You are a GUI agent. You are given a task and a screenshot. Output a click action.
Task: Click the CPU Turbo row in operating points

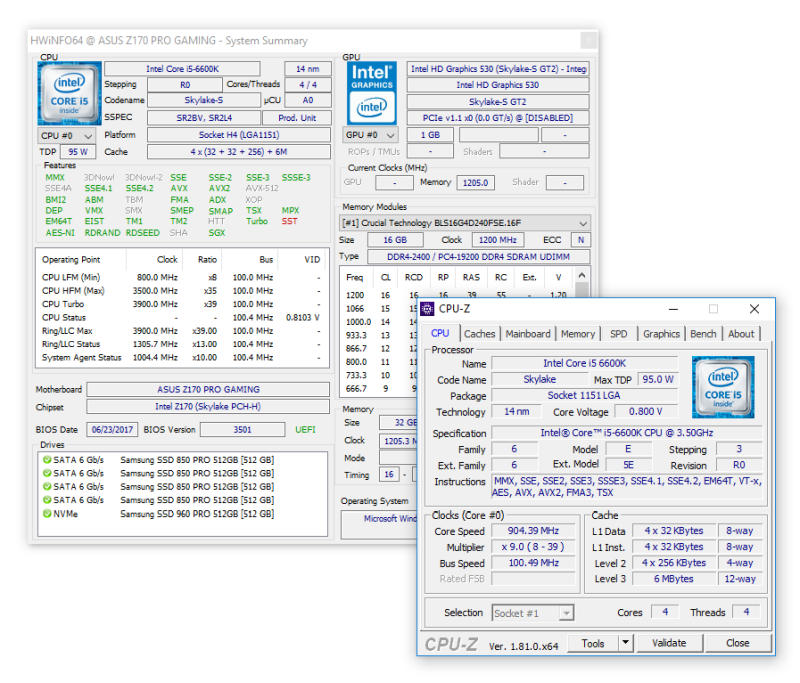[181, 304]
